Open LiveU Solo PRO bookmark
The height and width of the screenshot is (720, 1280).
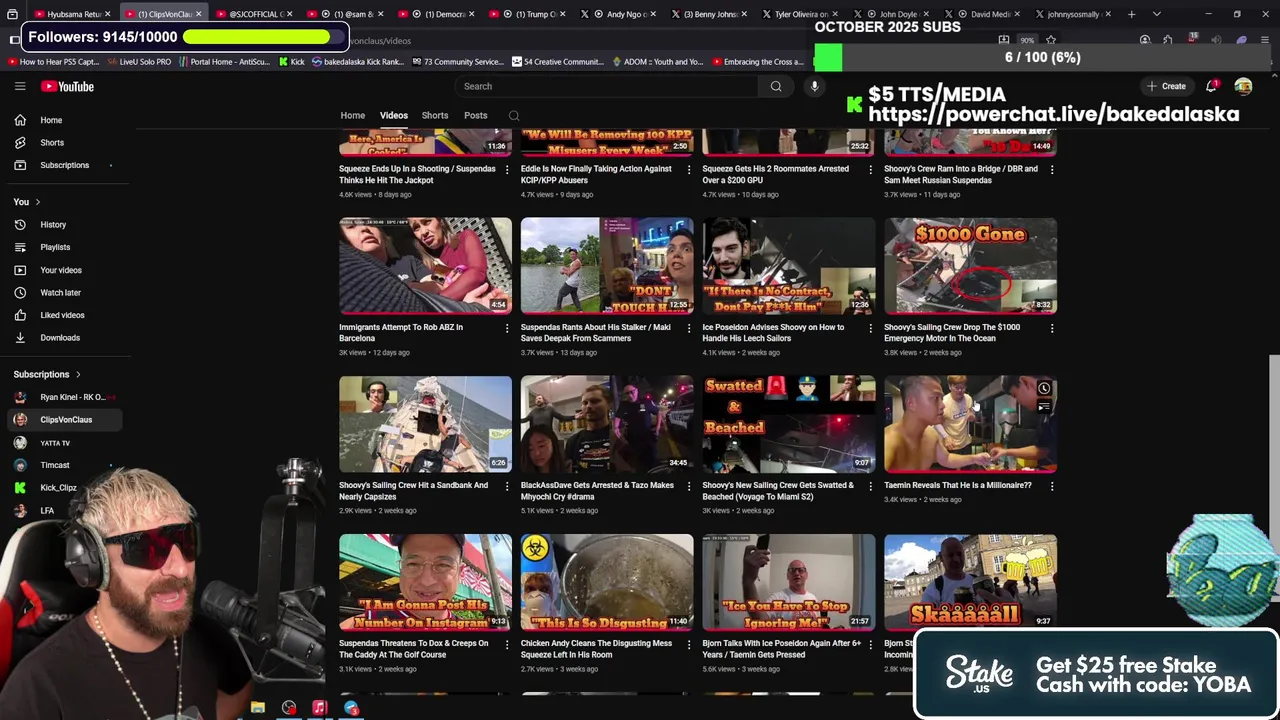tap(139, 62)
